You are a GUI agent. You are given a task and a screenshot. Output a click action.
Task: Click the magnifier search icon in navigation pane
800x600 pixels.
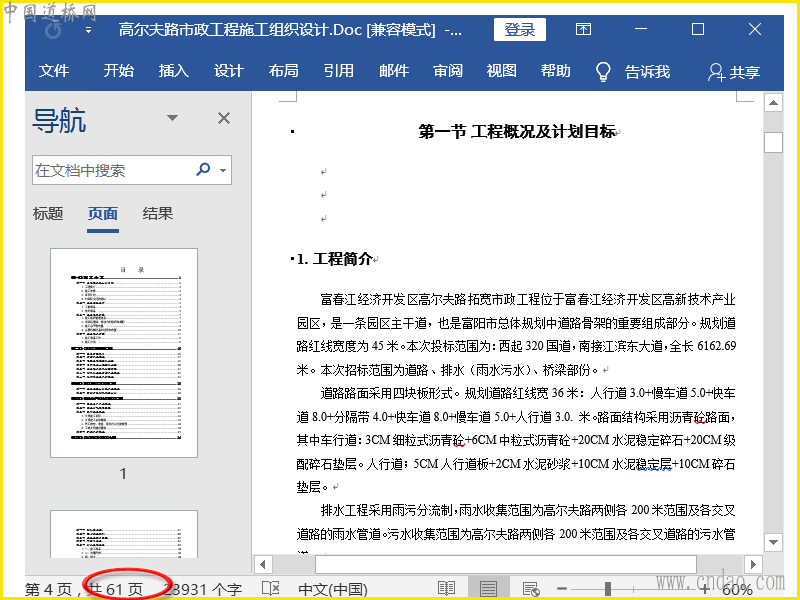[x=203, y=169]
